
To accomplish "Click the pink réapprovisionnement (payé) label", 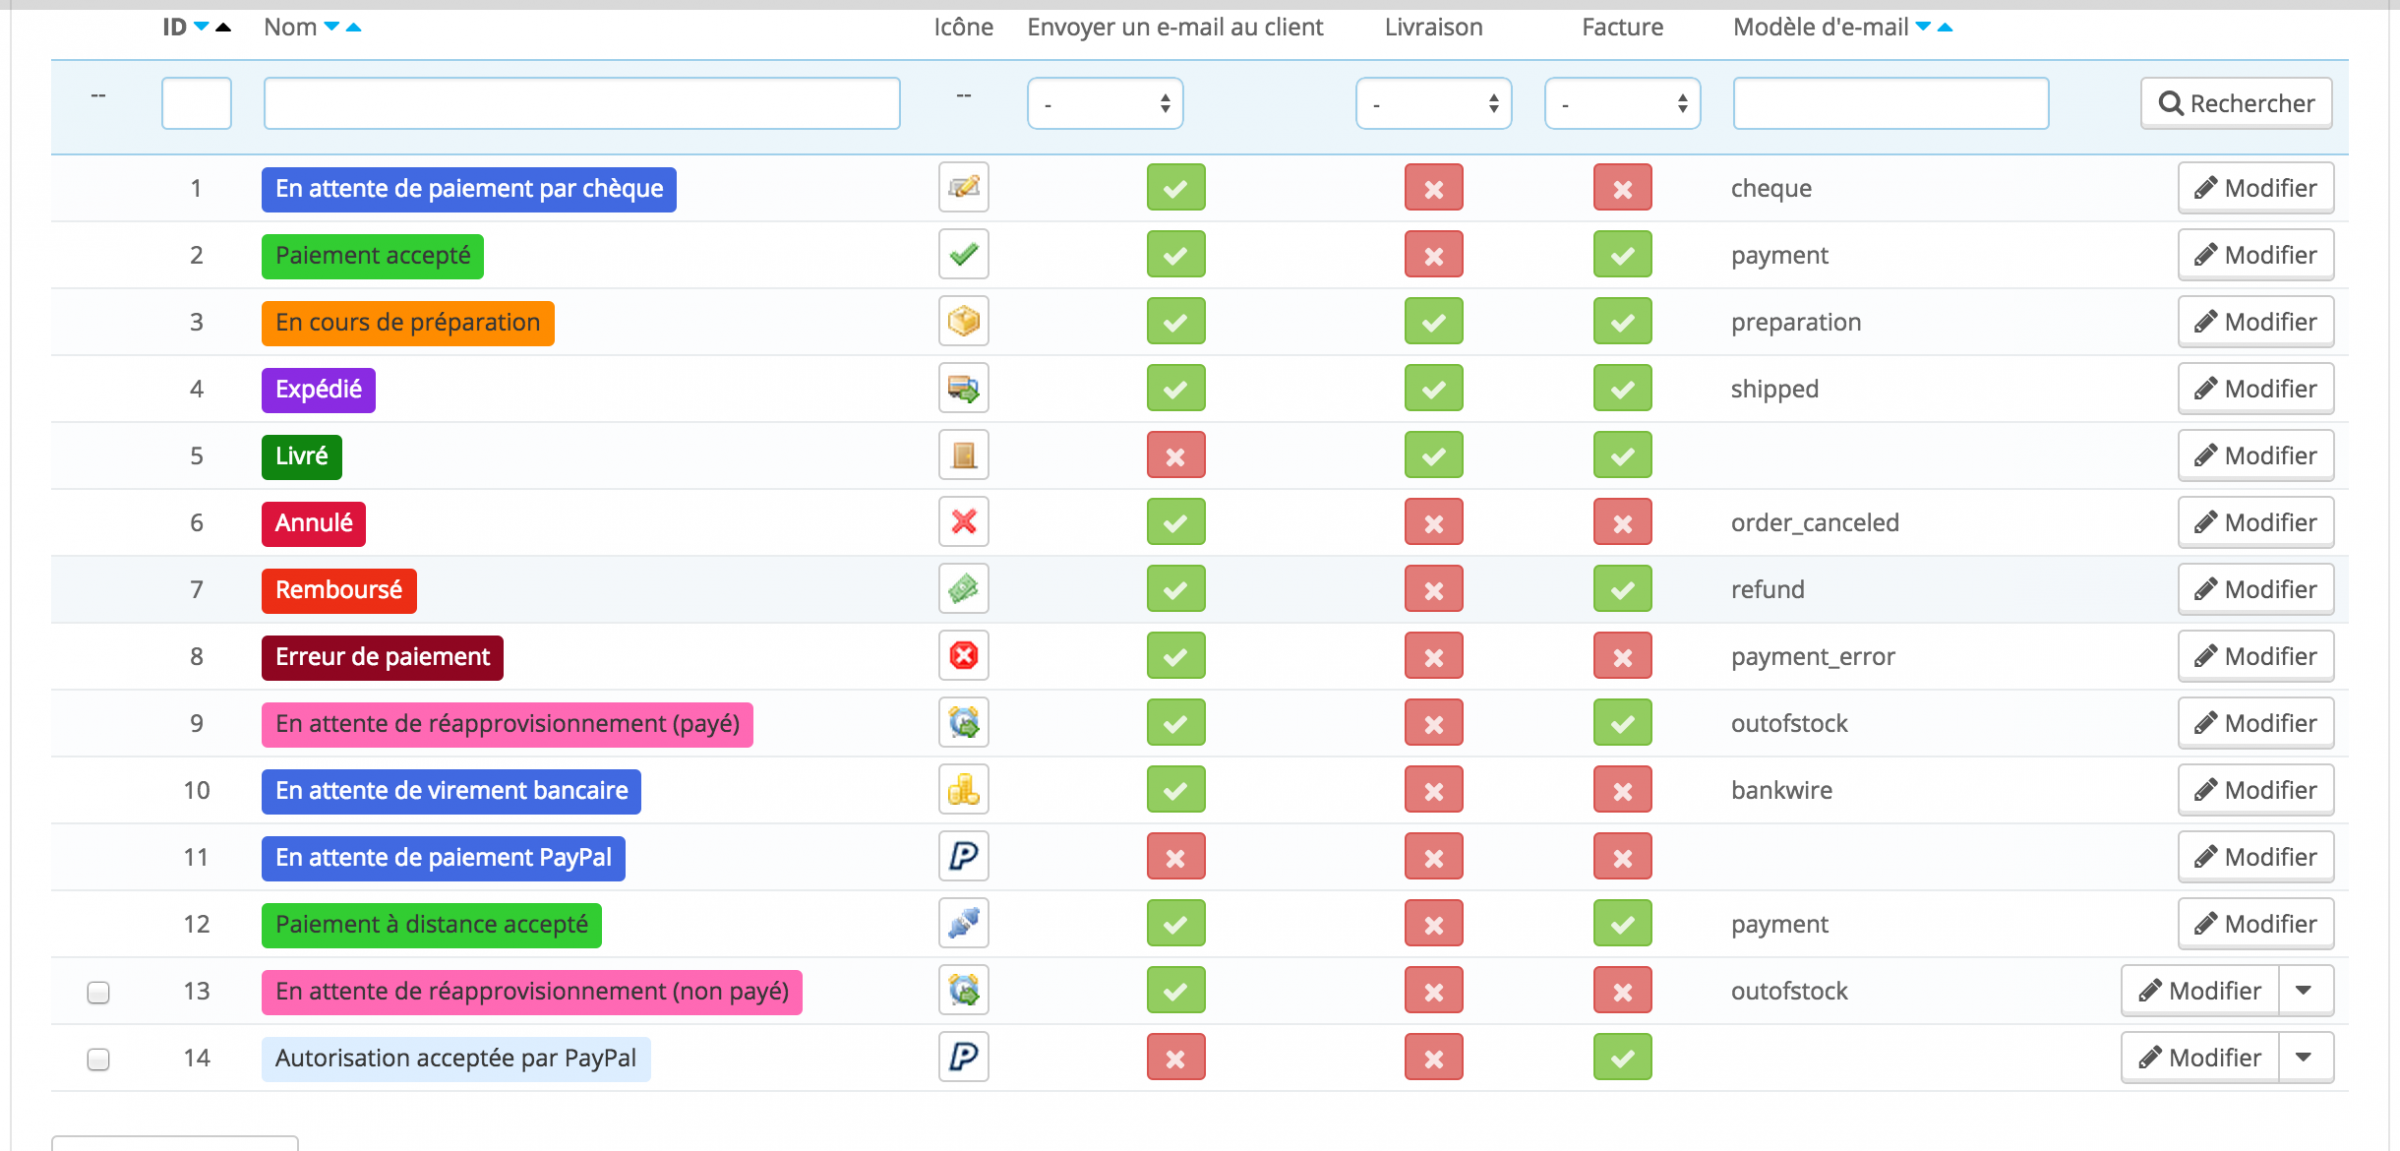I will (x=507, y=724).
